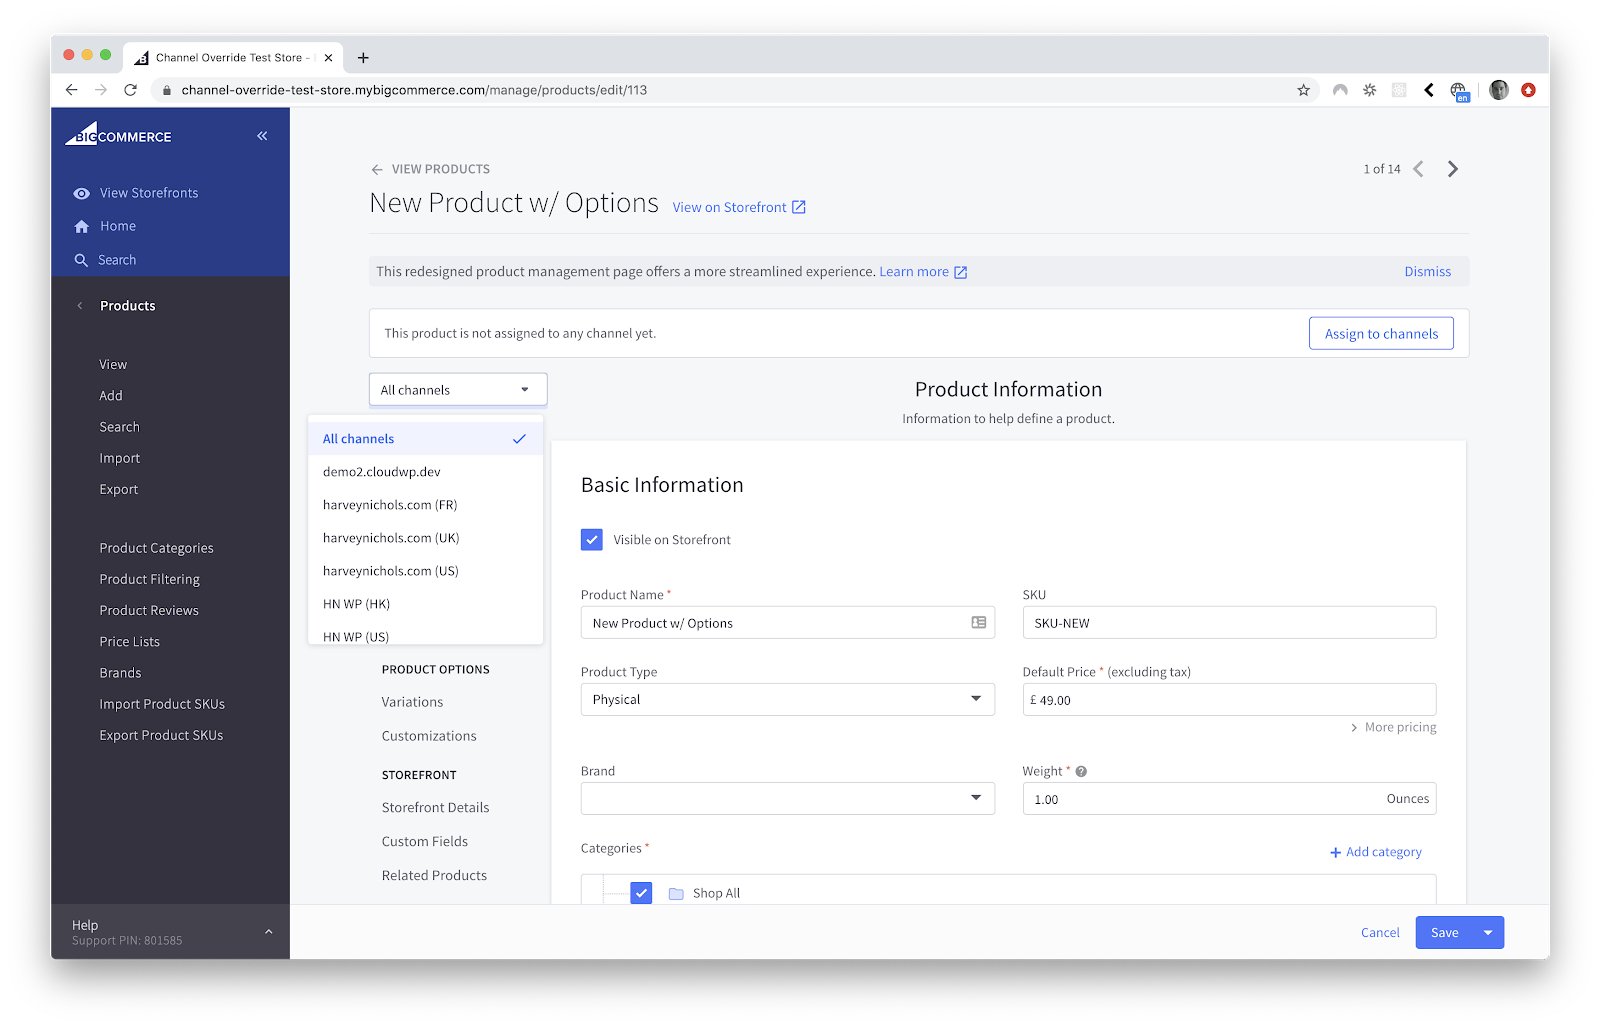Click into the Default Price field
The height and width of the screenshot is (1027, 1600).
pos(1229,699)
